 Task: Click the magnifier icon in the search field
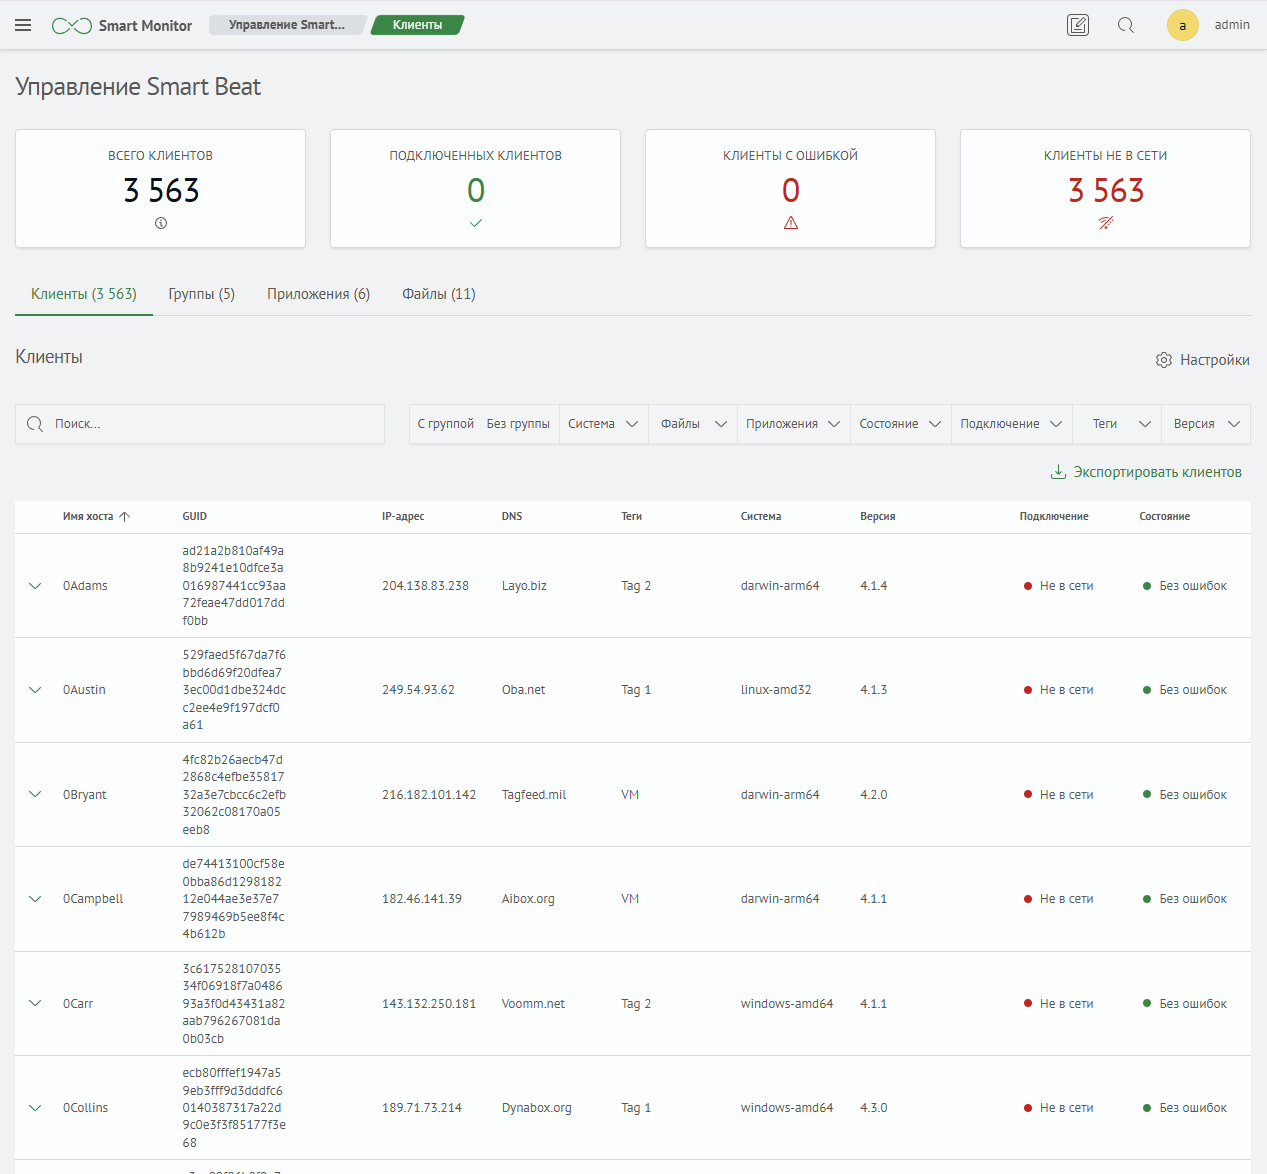[x=35, y=424]
